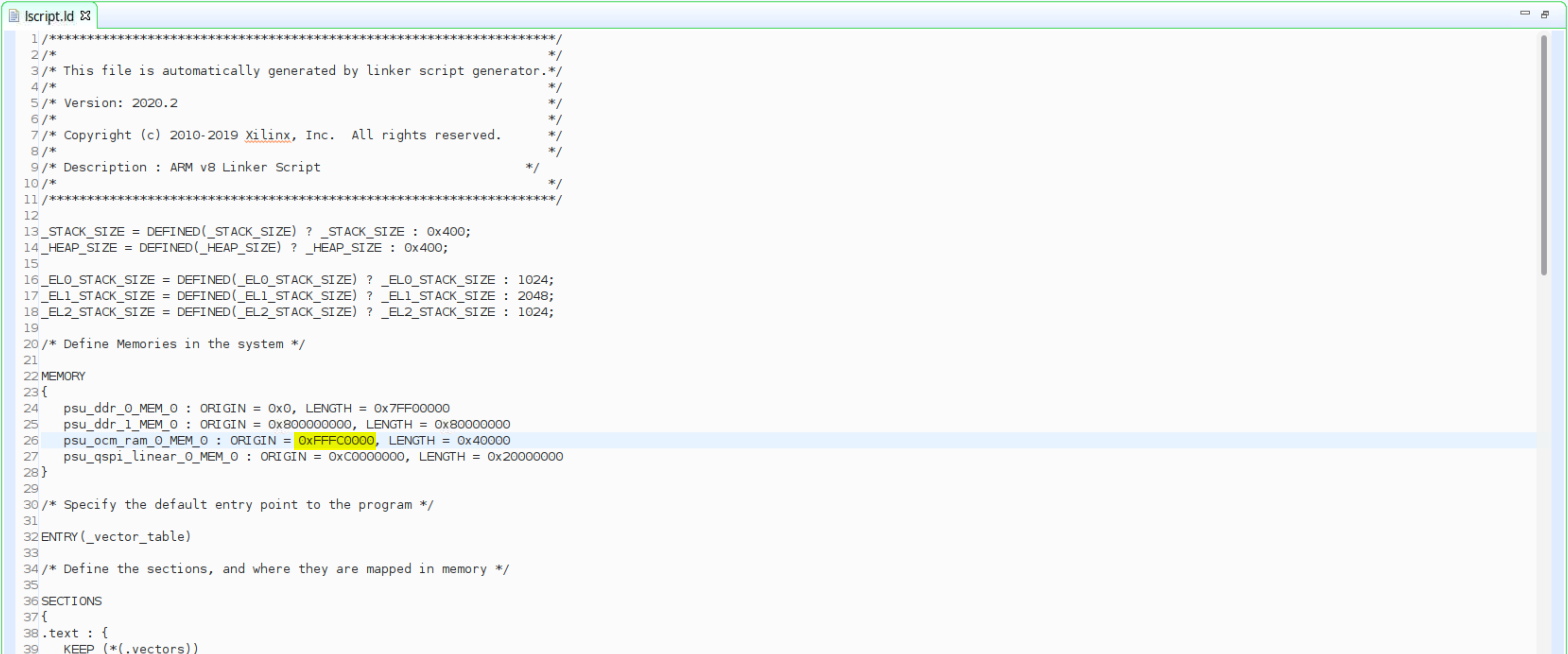Click the _EL0_STACK_SIZE definition line
Screen dimensions: 1568x654
click(297, 279)
